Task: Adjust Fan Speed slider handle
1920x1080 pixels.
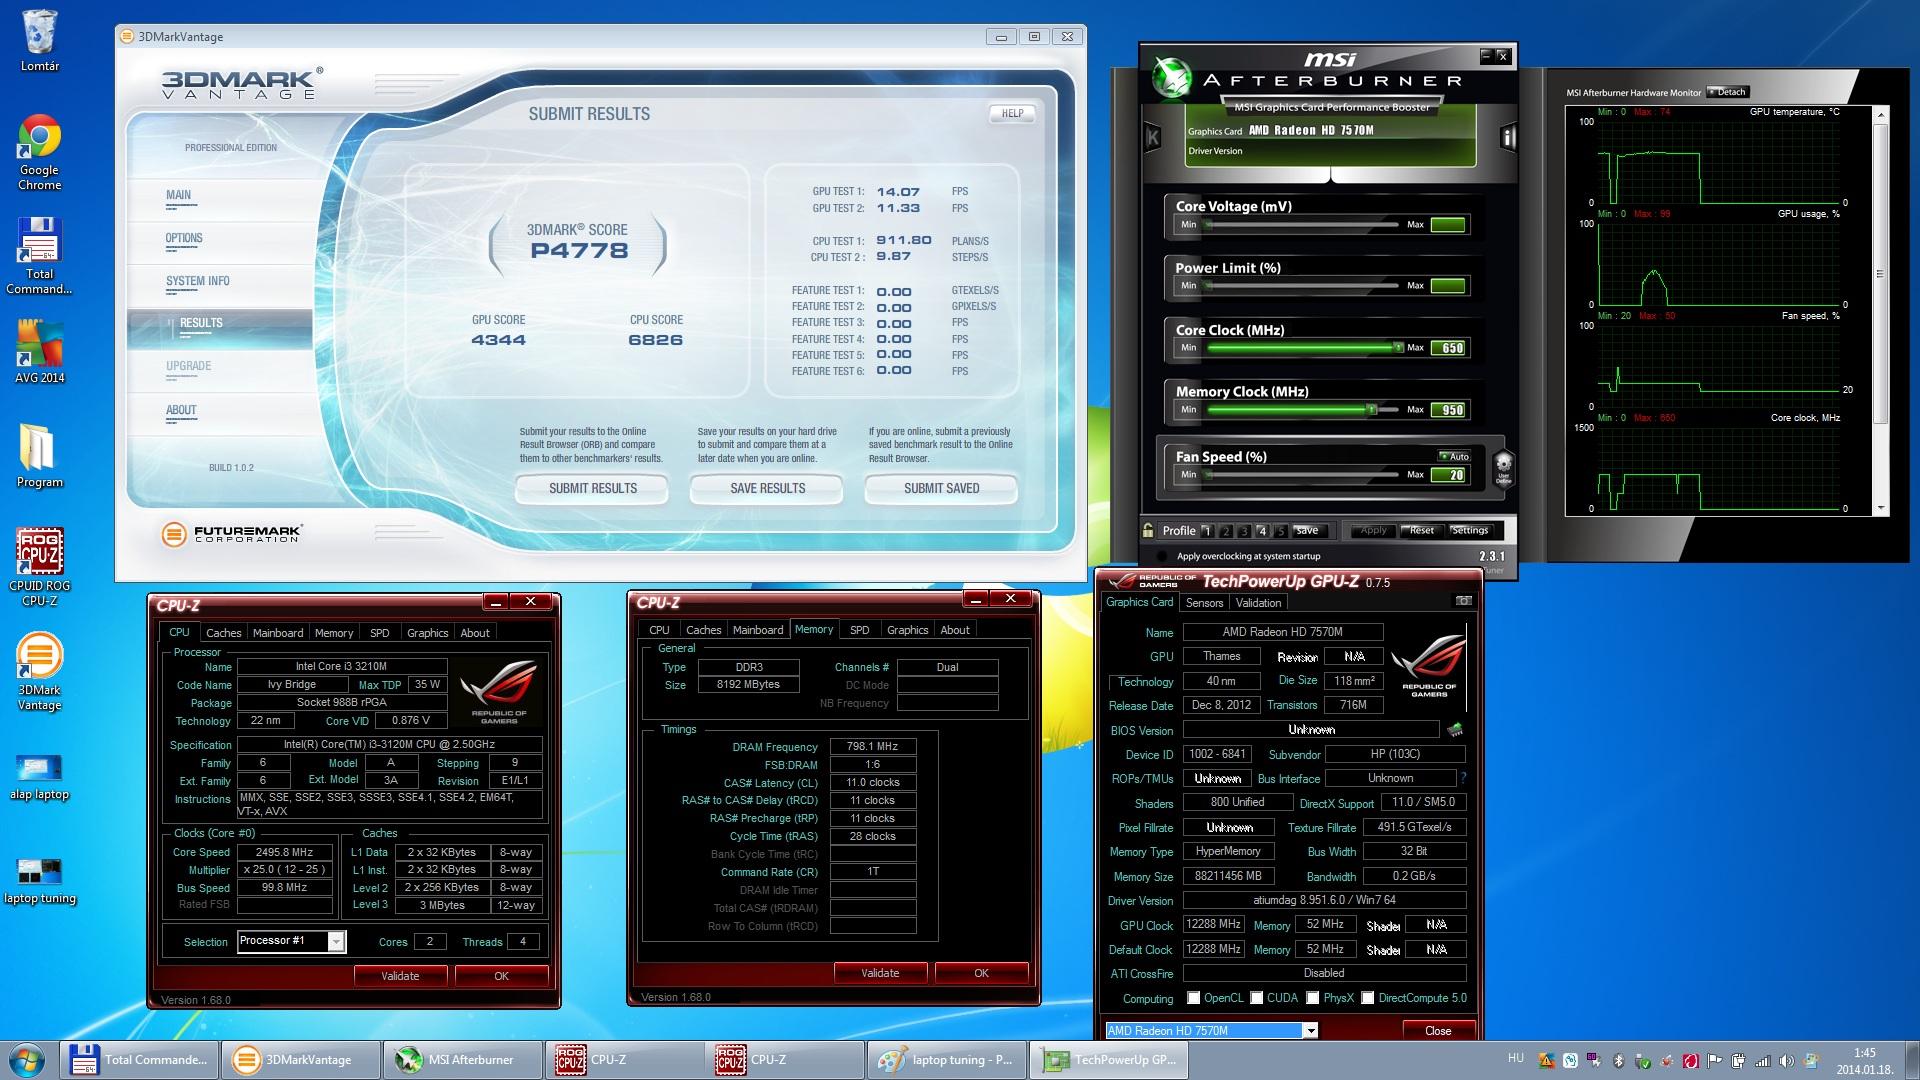Action: tap(1207, 475)
